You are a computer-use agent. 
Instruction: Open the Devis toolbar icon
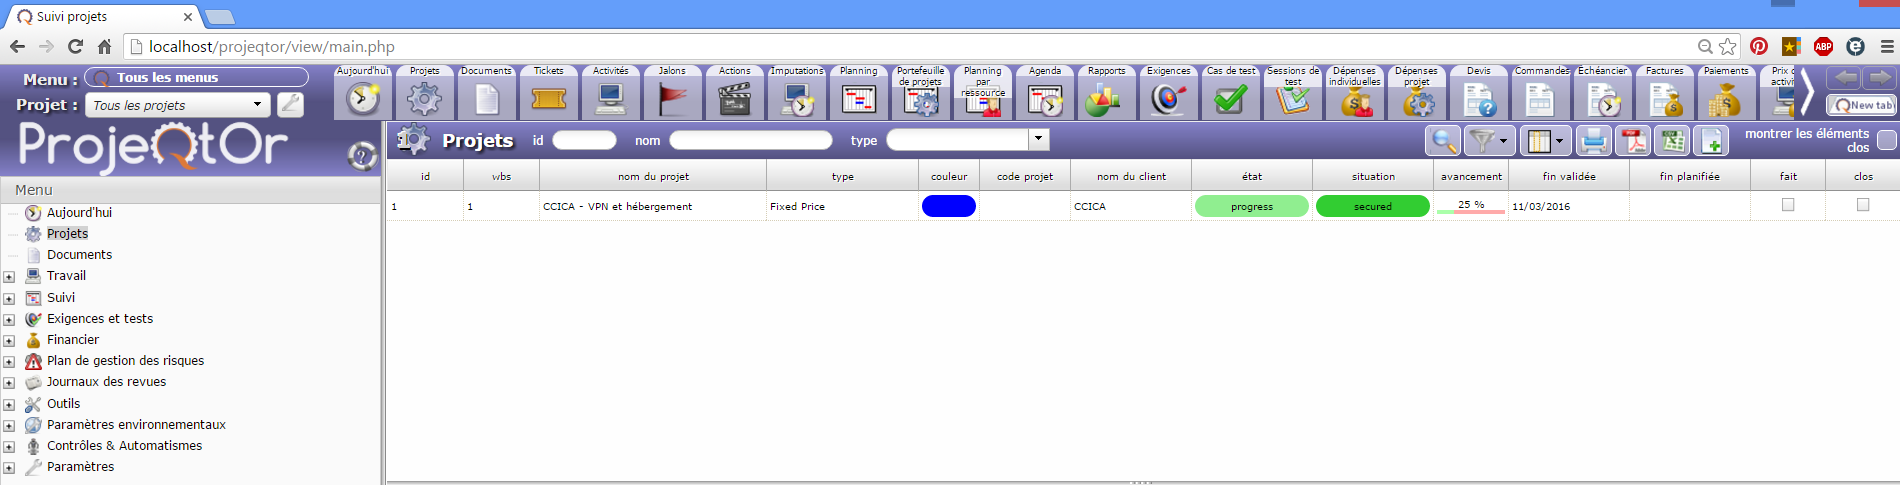[1479, 99]
